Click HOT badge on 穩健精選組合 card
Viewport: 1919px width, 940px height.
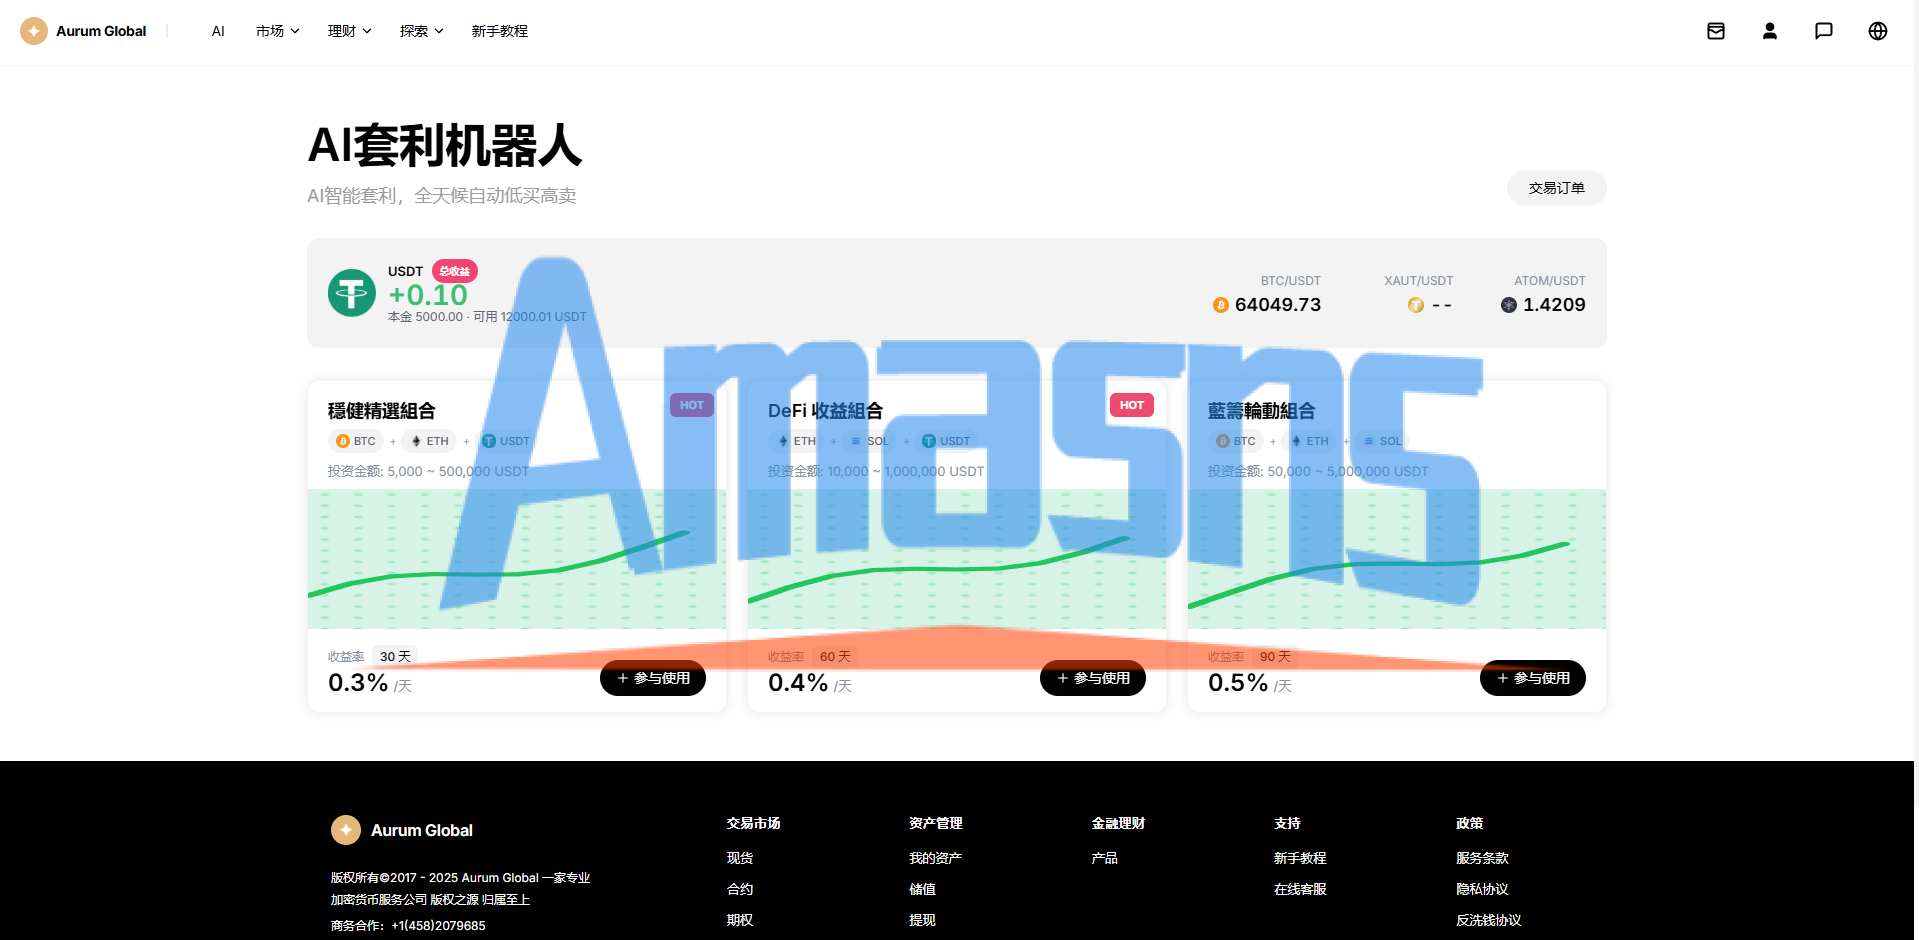[692, 405]
